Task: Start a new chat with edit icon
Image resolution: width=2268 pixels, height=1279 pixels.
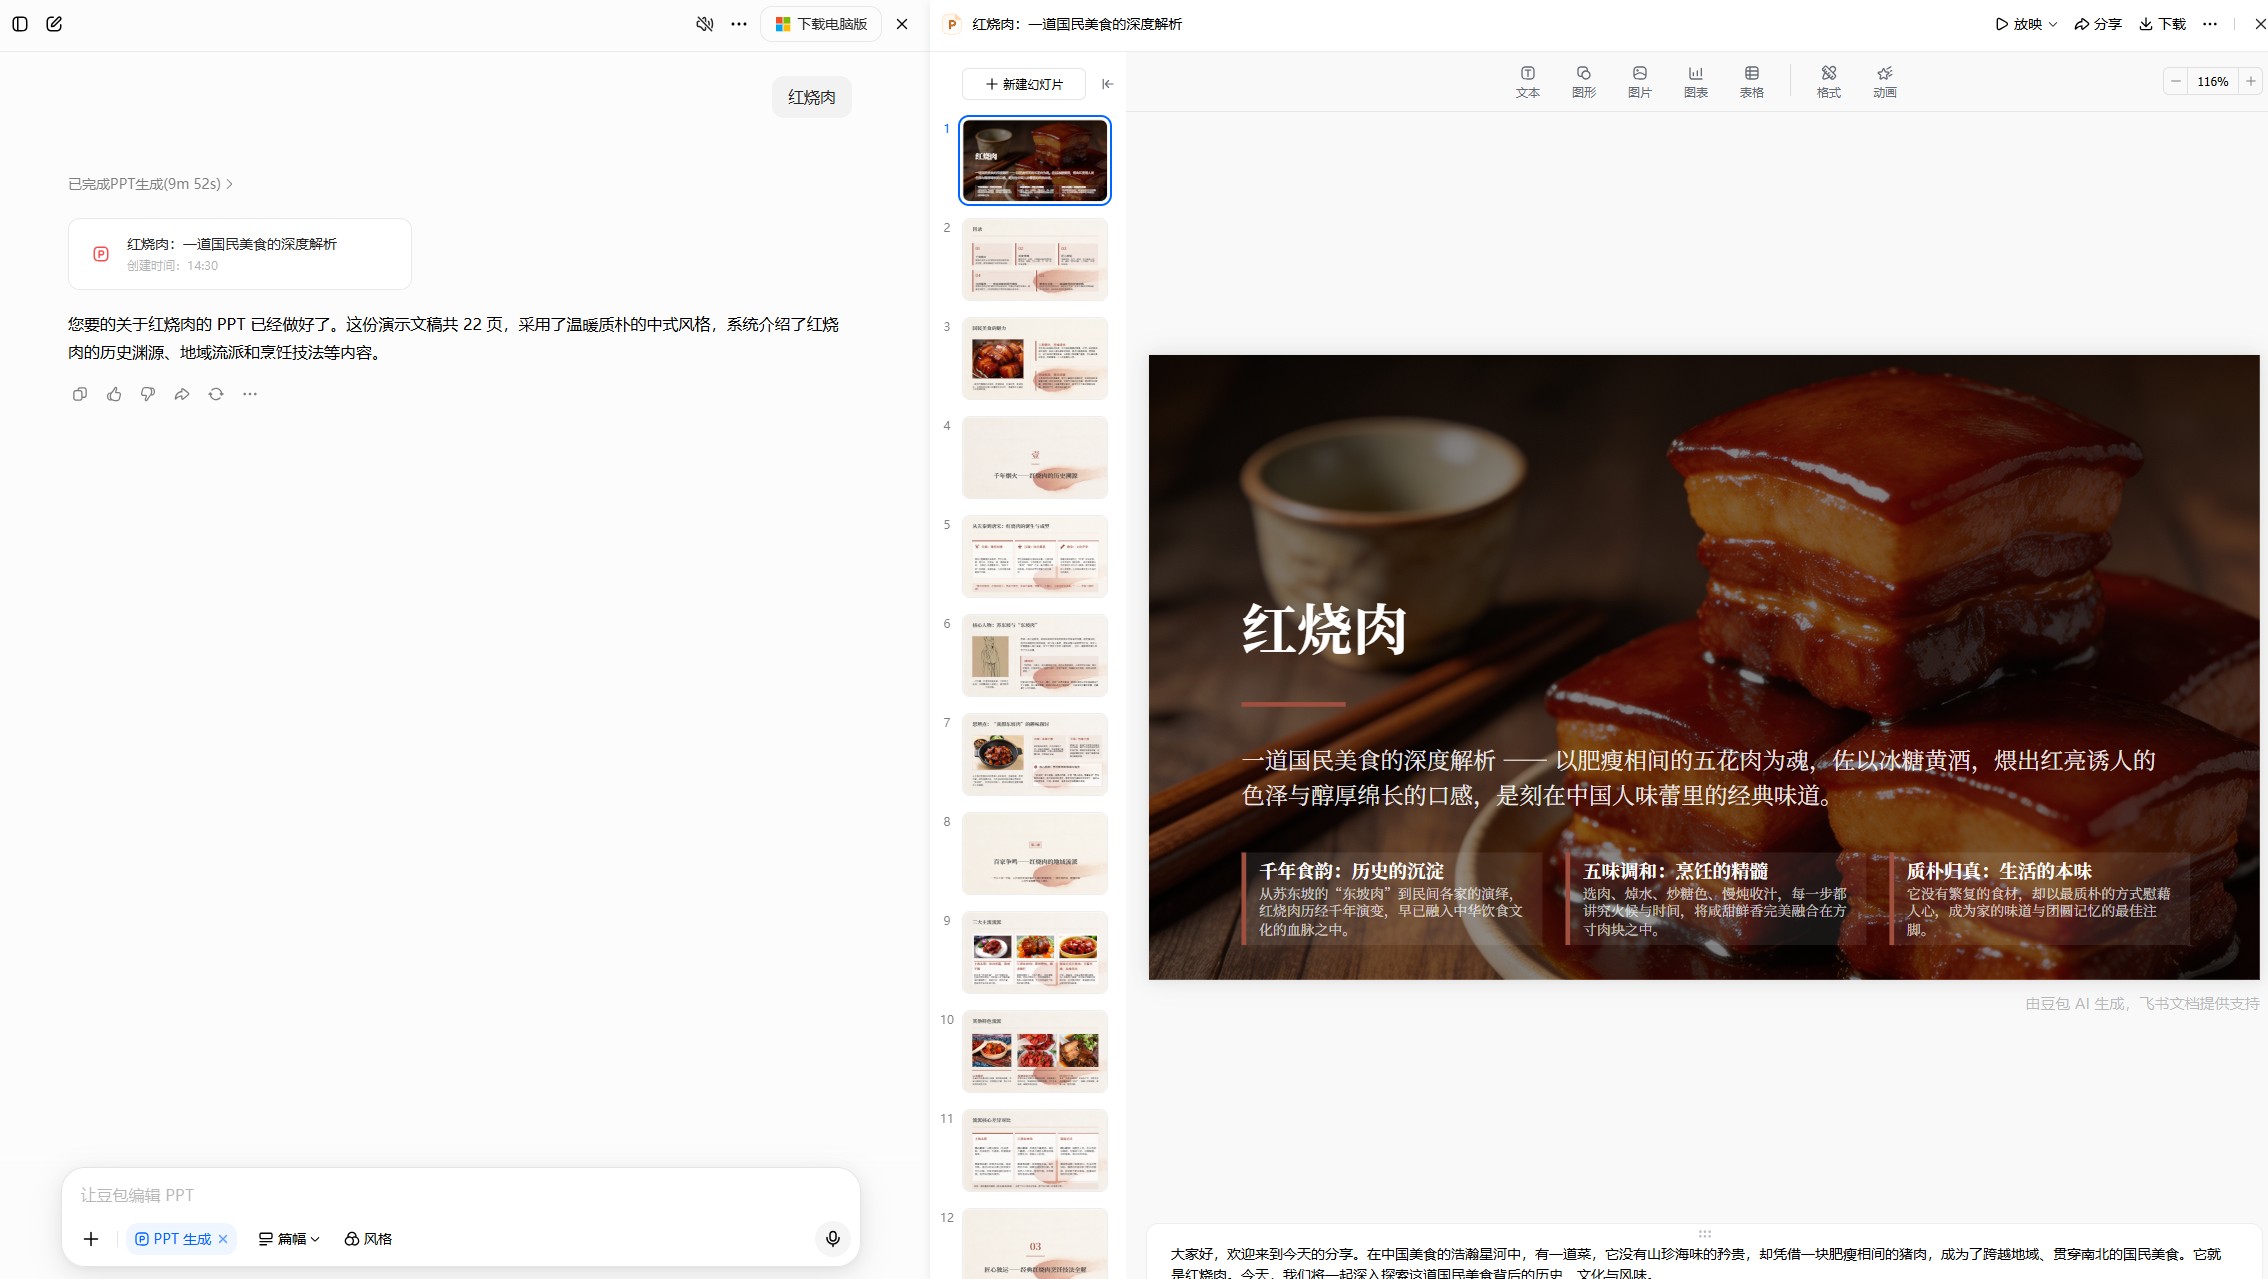Action: click(x=54, y=24)
